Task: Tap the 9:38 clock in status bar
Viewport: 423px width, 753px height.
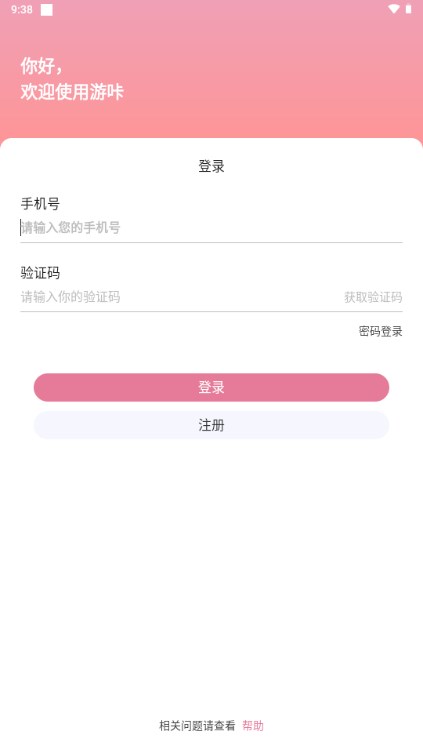Action: [22, 10]
